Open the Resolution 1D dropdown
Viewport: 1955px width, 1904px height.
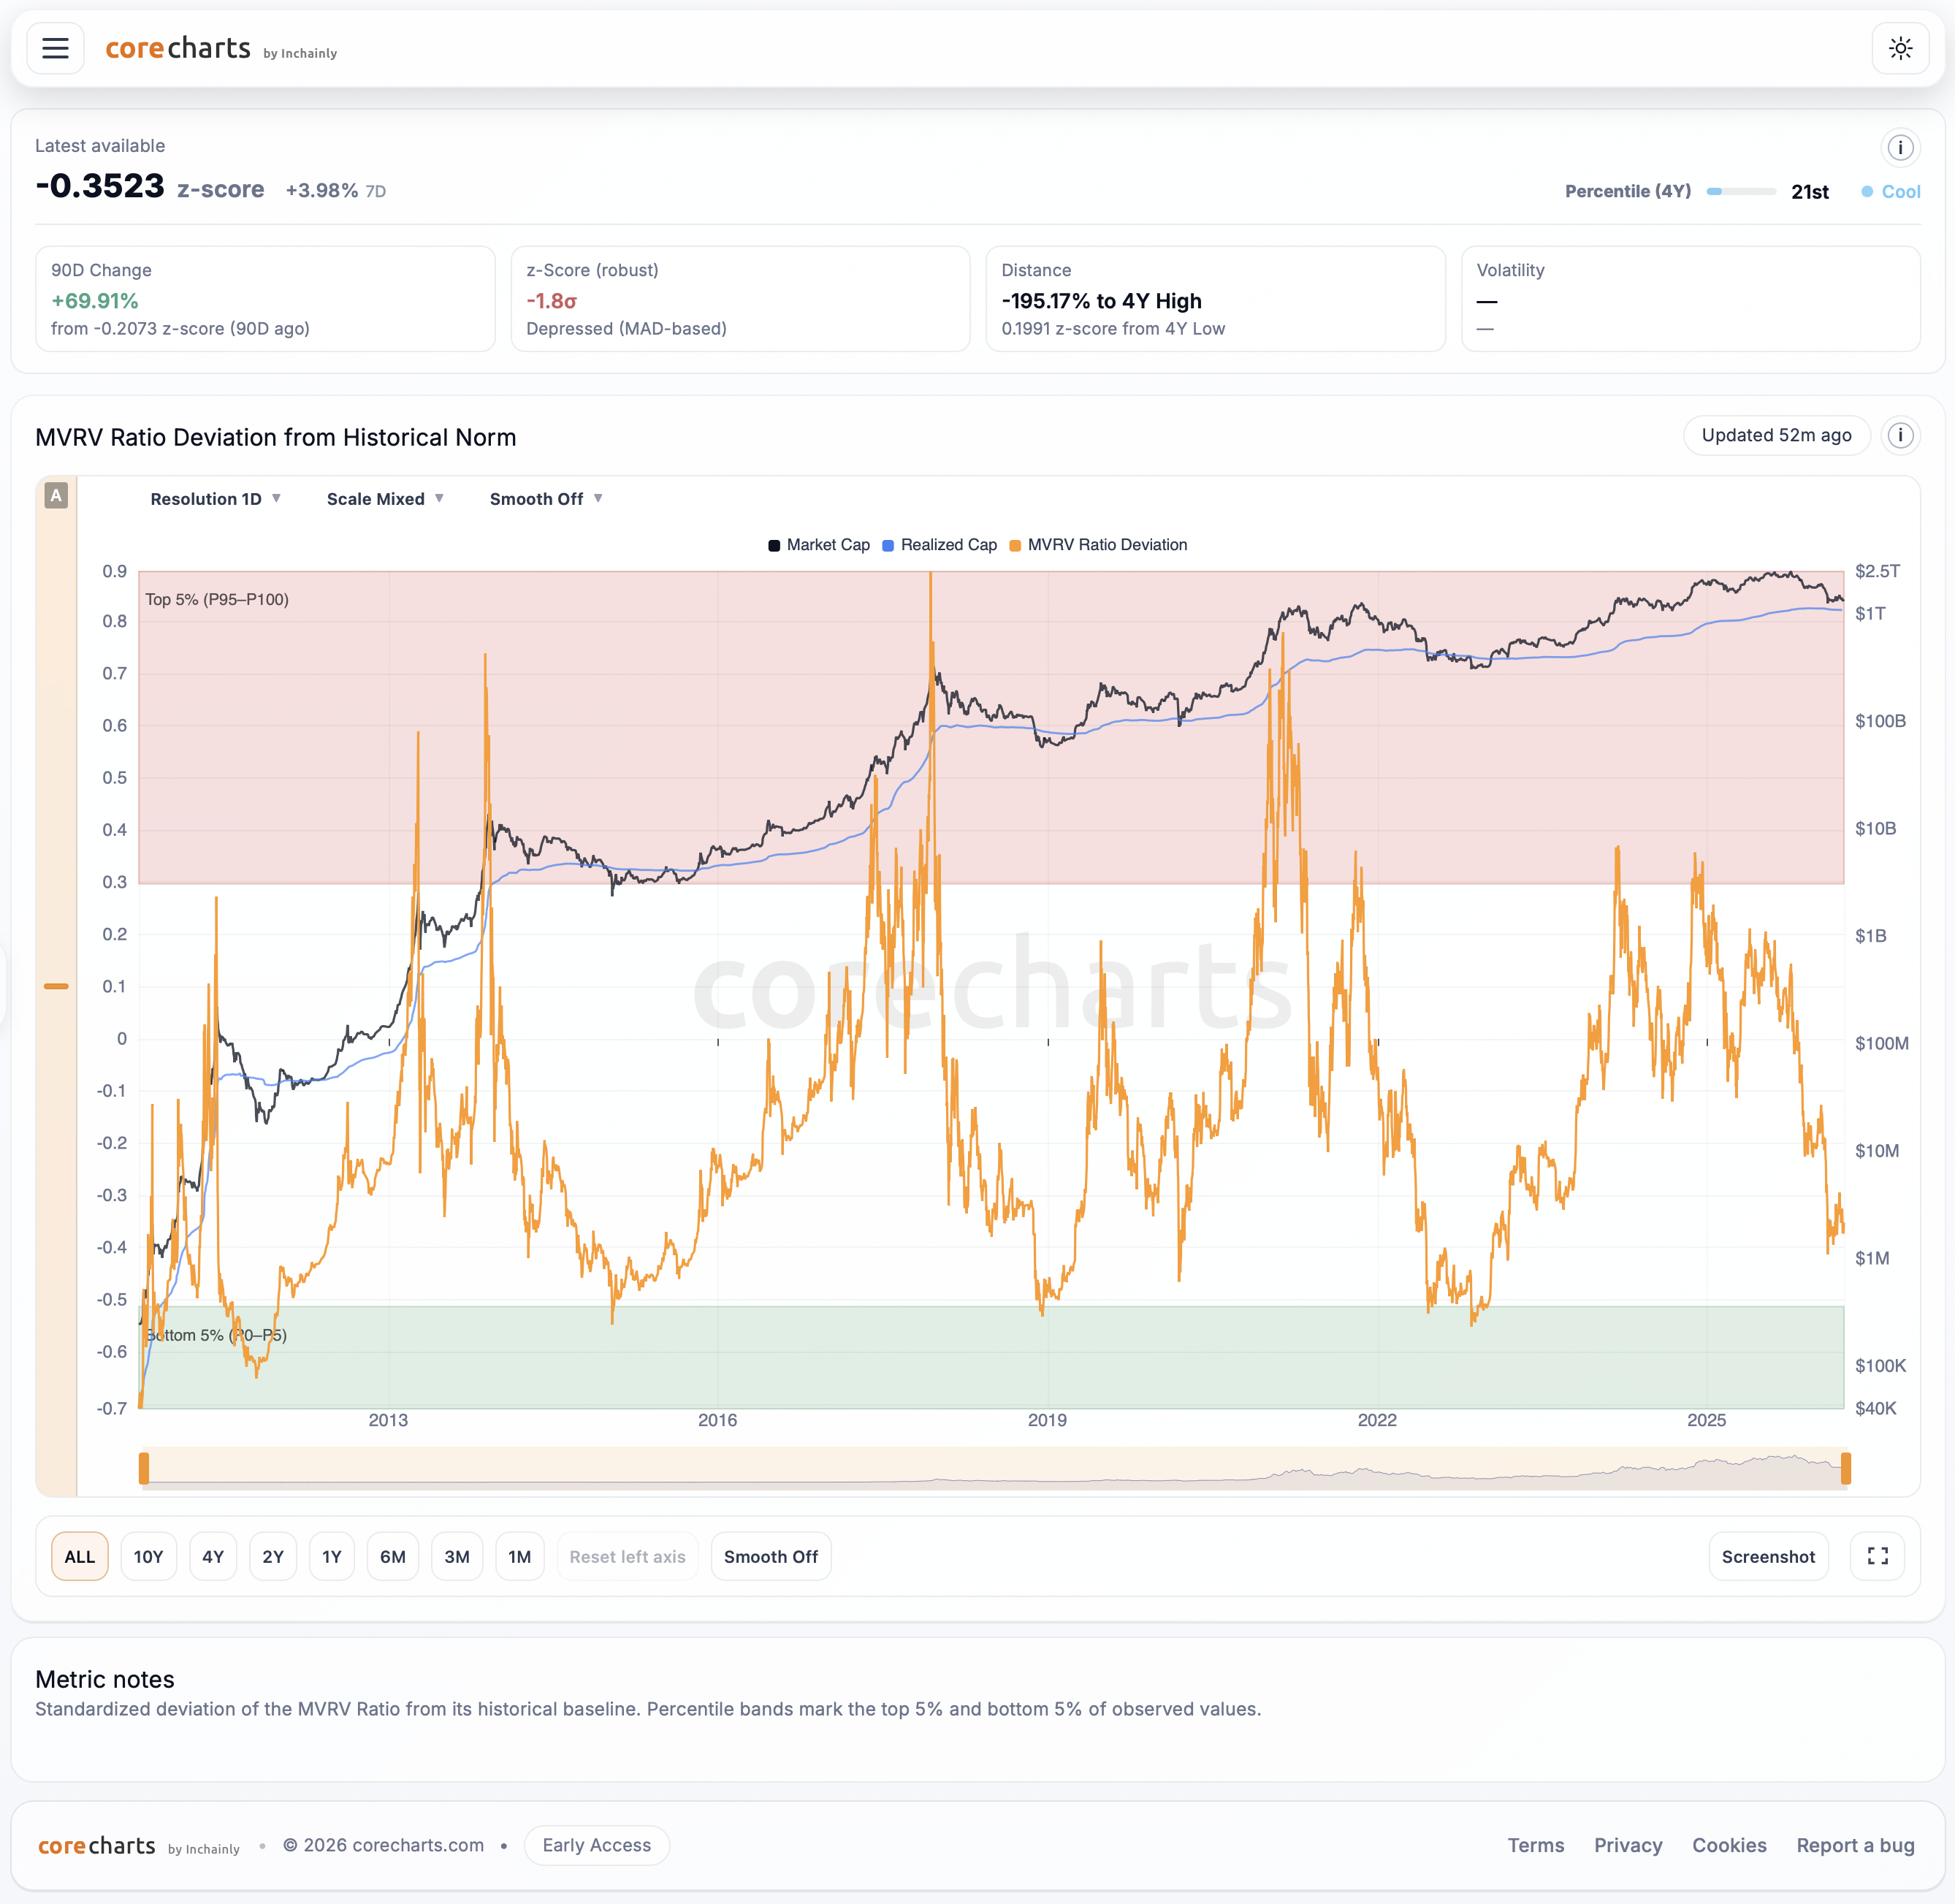pos(215,498)
